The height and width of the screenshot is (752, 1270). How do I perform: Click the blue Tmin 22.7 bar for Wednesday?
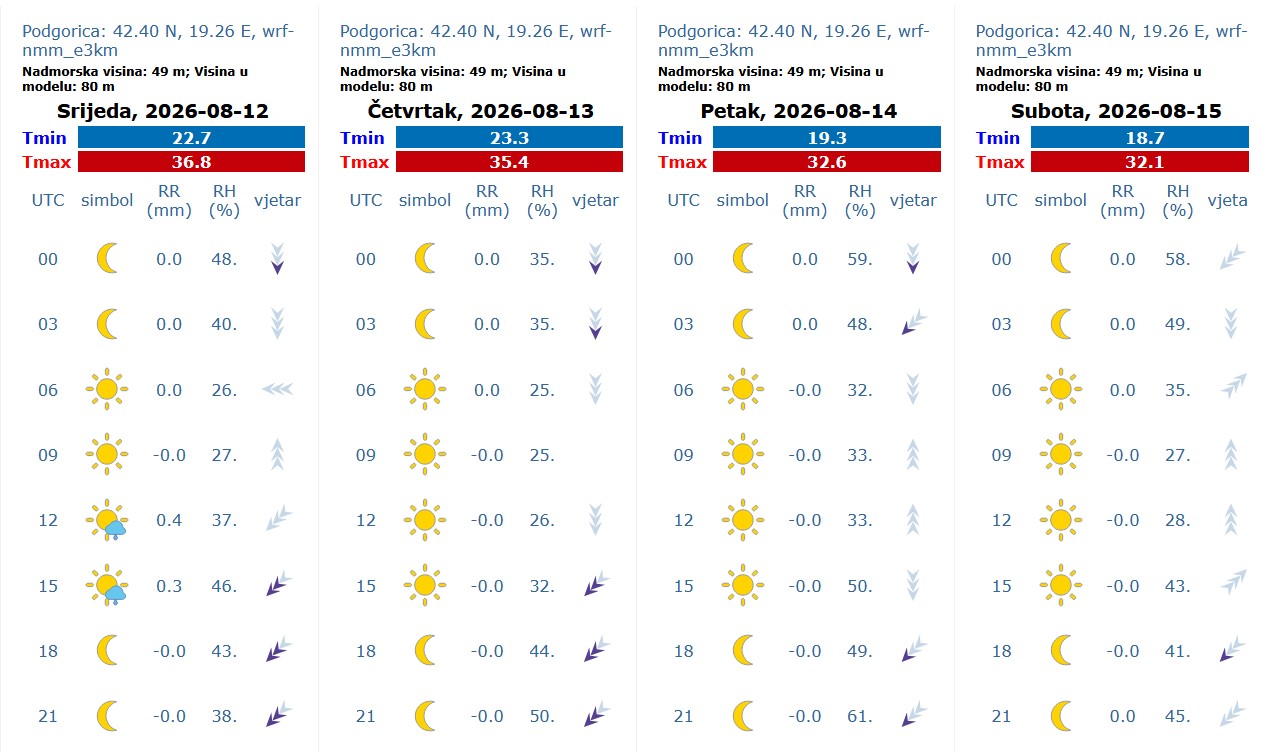pos(191,138)
